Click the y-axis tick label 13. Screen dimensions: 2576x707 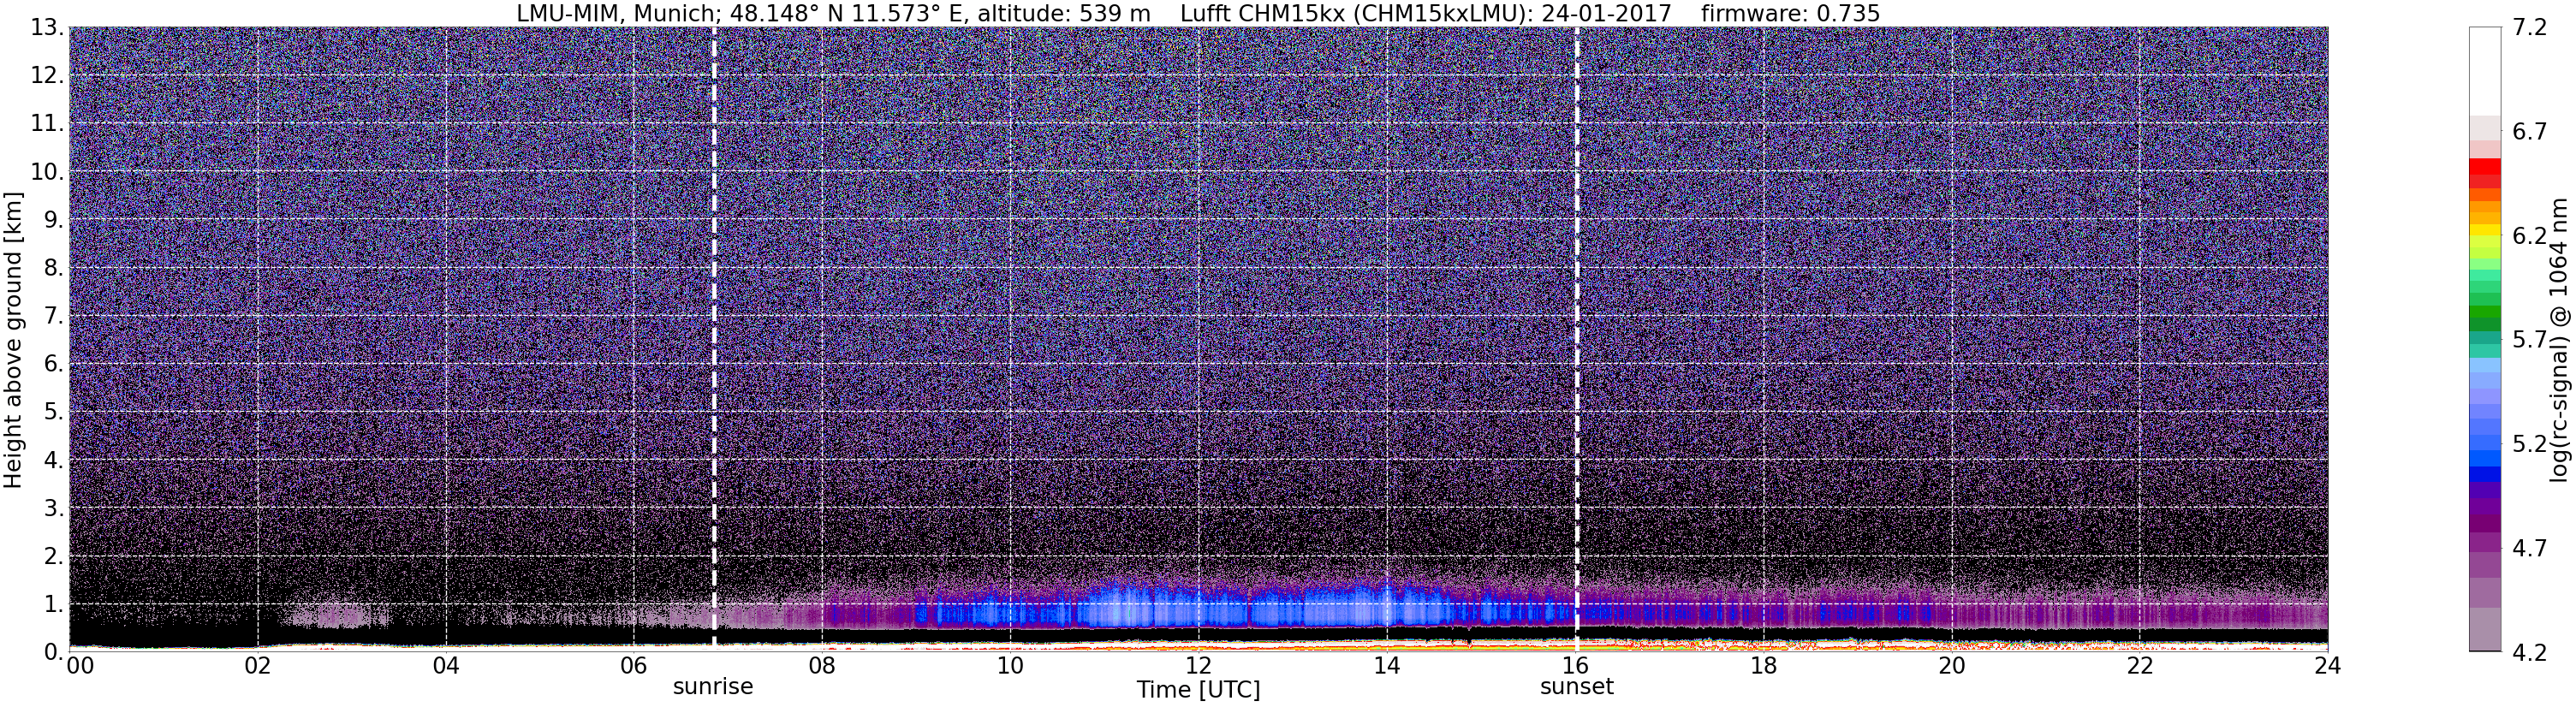click(x=48, y=28)
